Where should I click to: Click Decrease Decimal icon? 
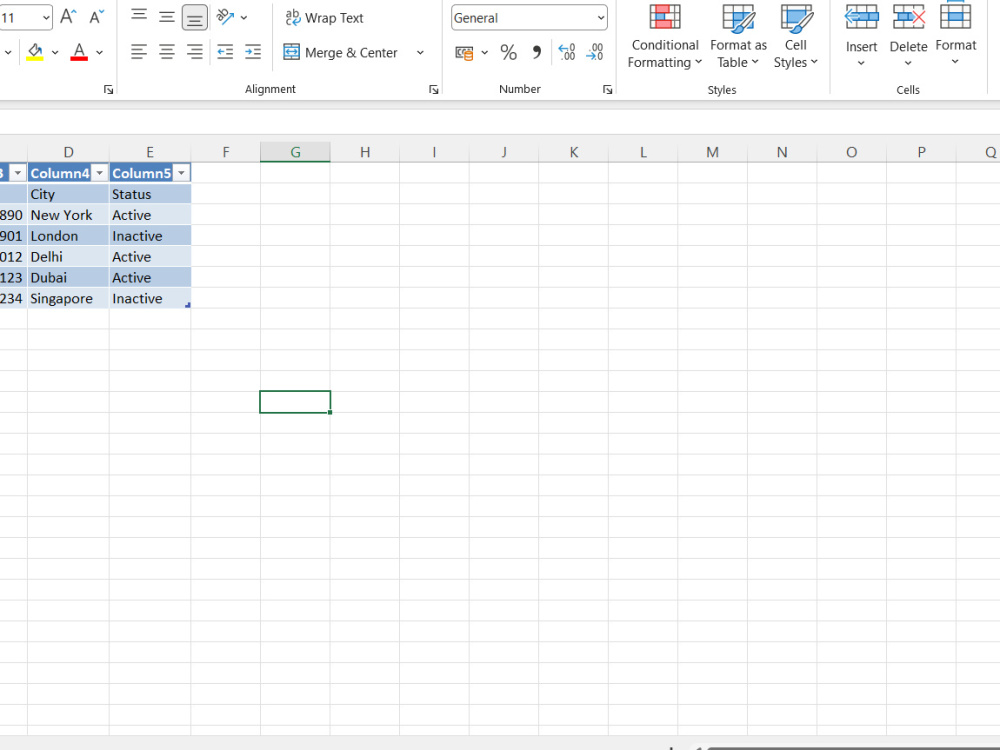(594, 52)
